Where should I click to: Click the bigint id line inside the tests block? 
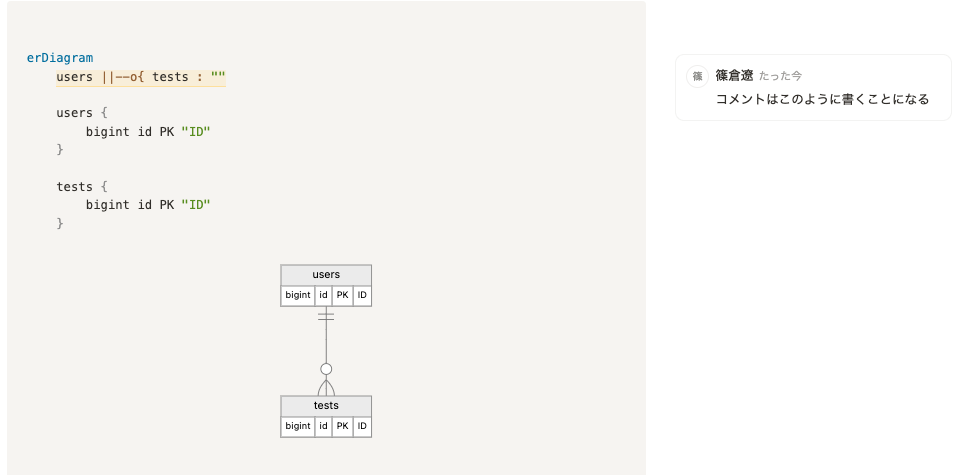pyautogui.click(x=148, y=205)
